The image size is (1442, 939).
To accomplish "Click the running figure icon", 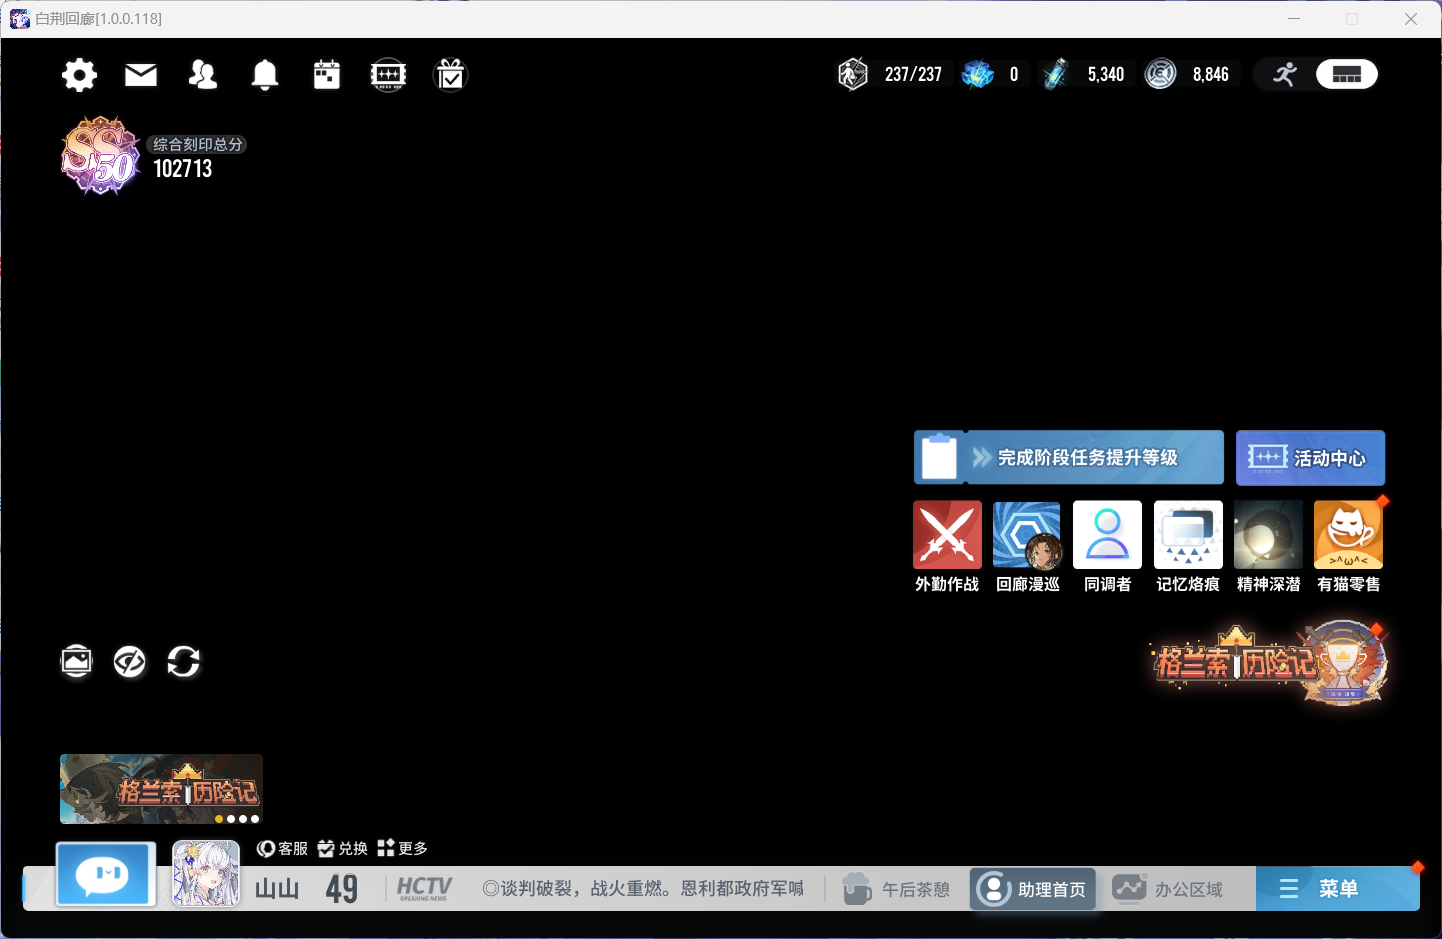I will point(1285,74).
